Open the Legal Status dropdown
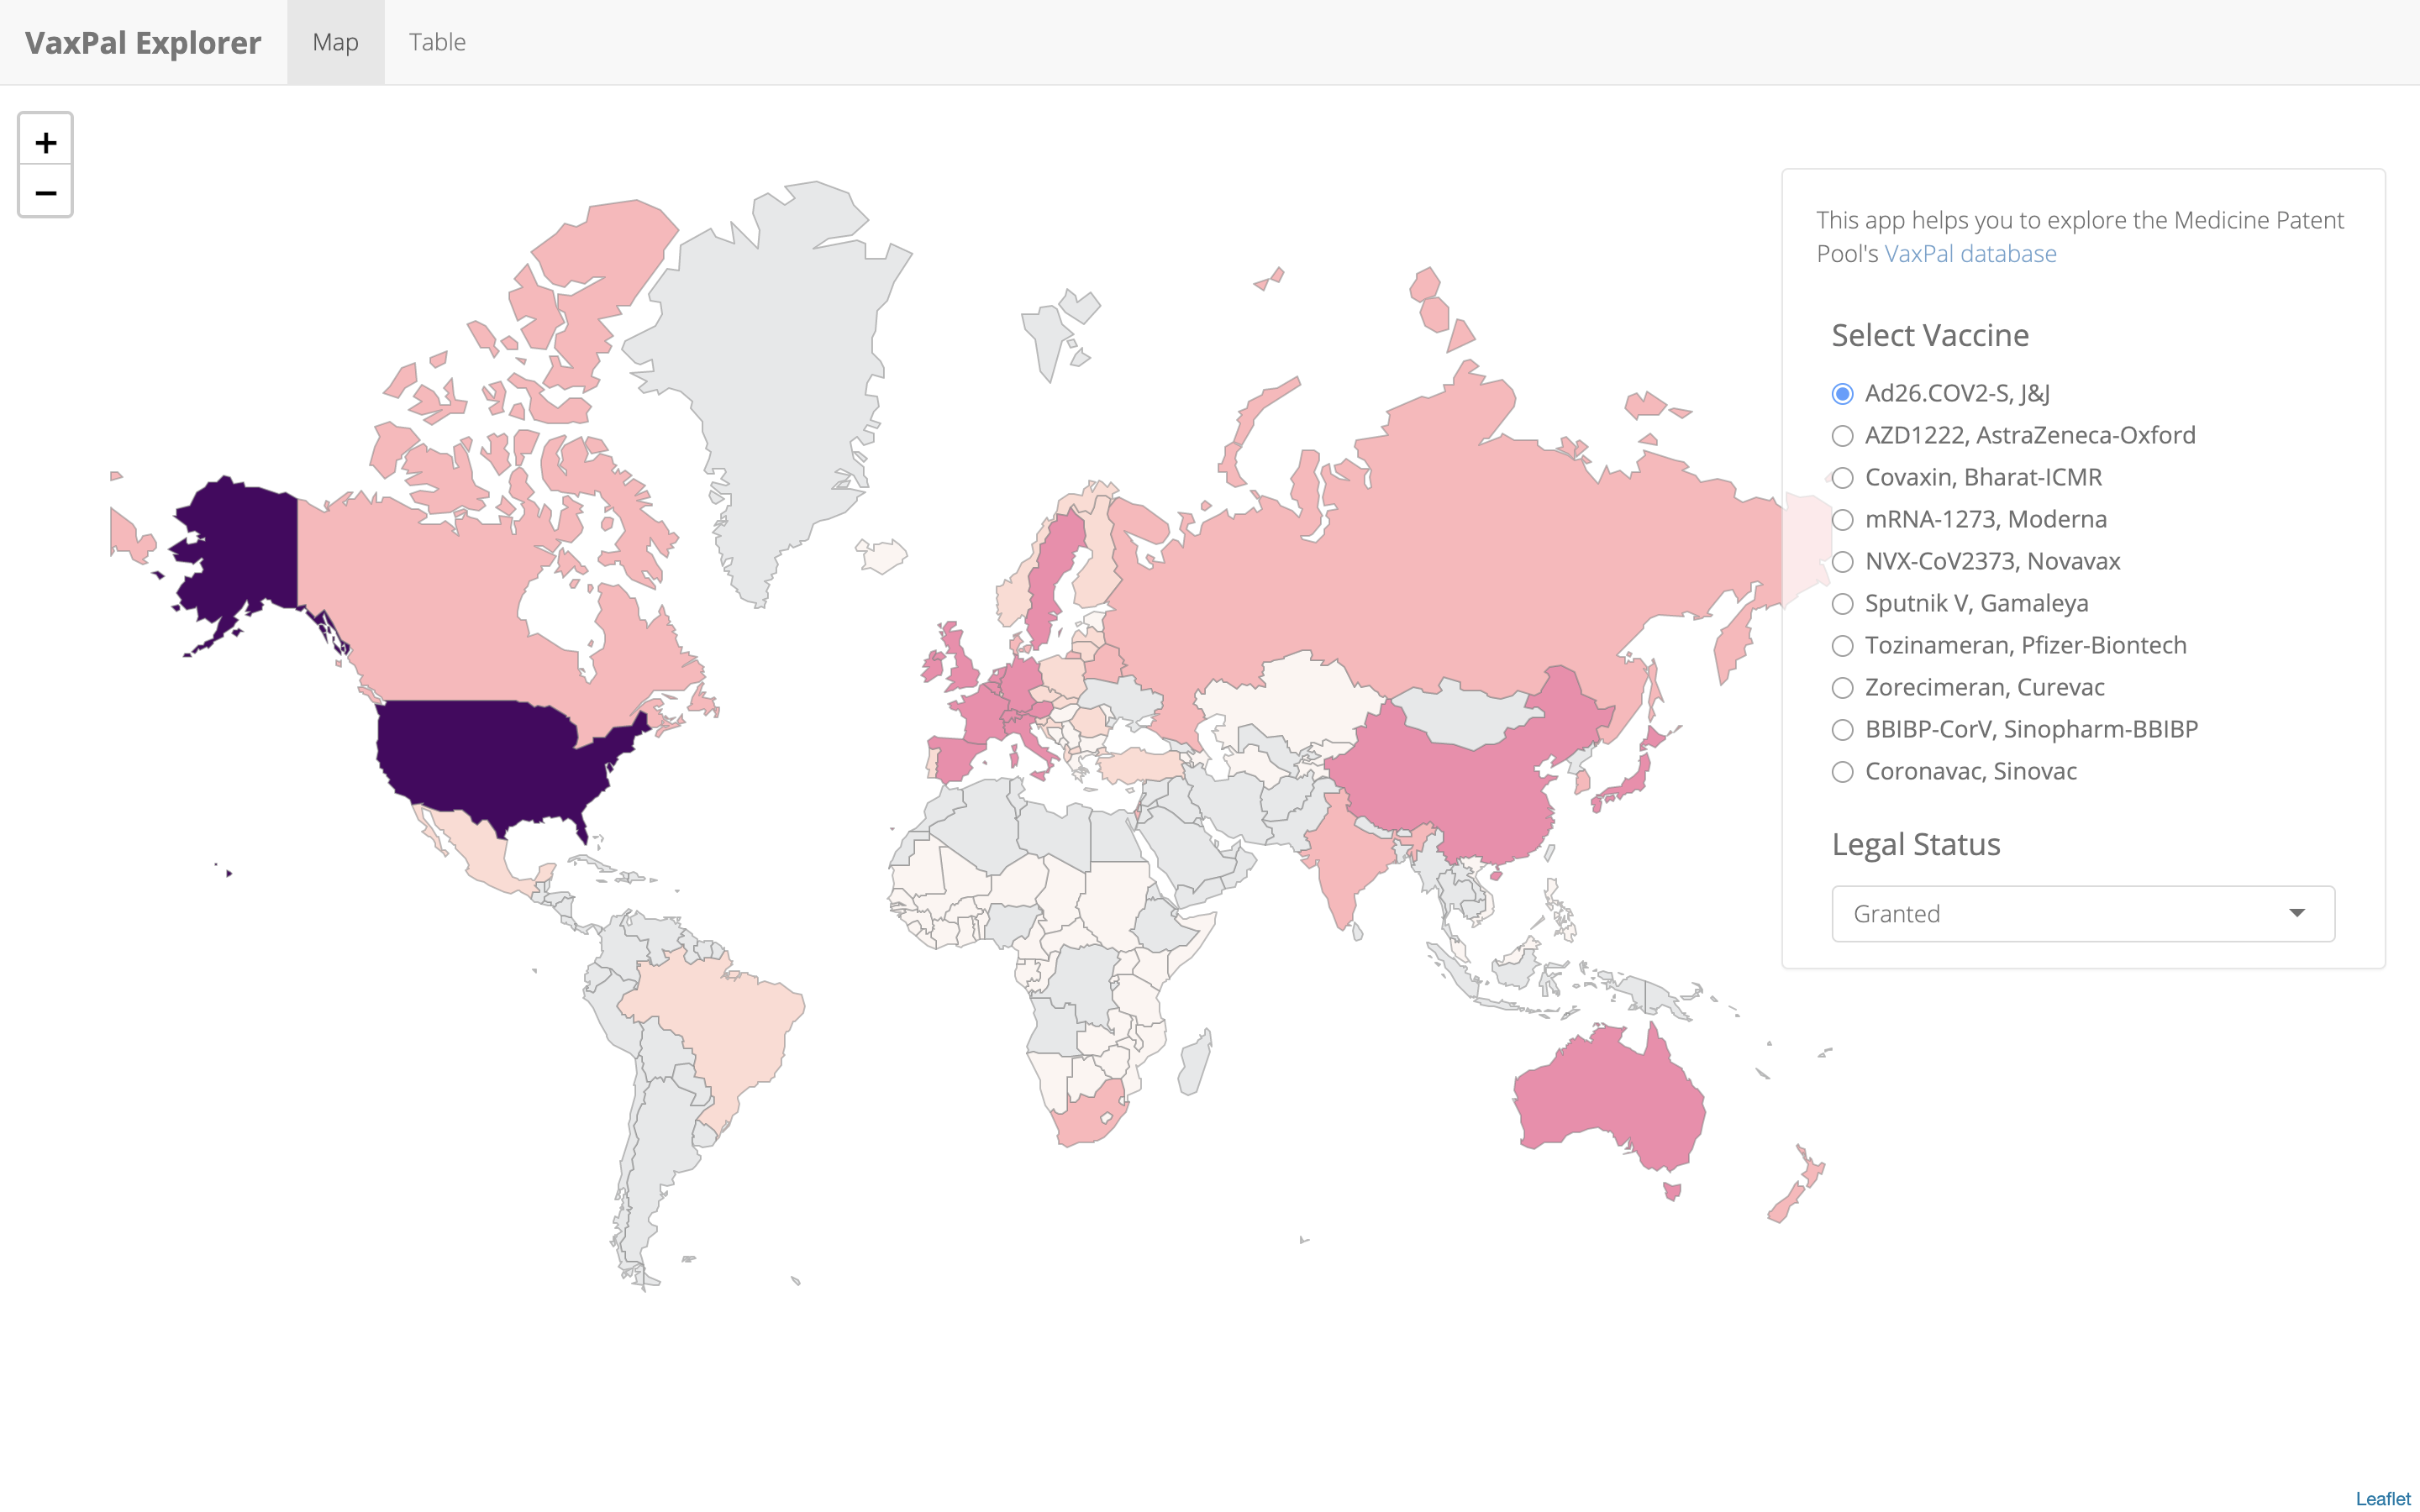This screenshot has width=2420, height=1512. tap(2082, 913)
